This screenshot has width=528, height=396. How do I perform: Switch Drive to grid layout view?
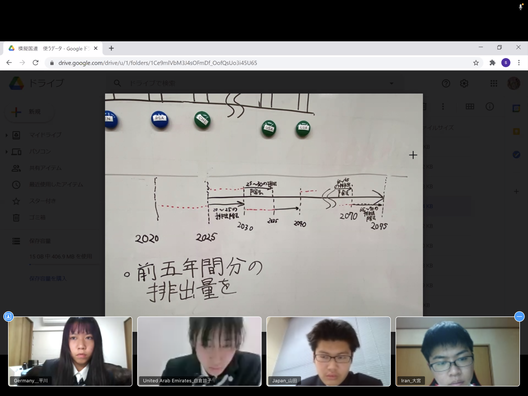(470, 106)
